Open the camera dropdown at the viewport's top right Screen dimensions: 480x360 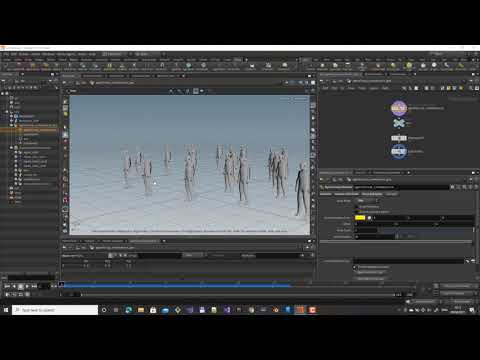tap(300, 99)
